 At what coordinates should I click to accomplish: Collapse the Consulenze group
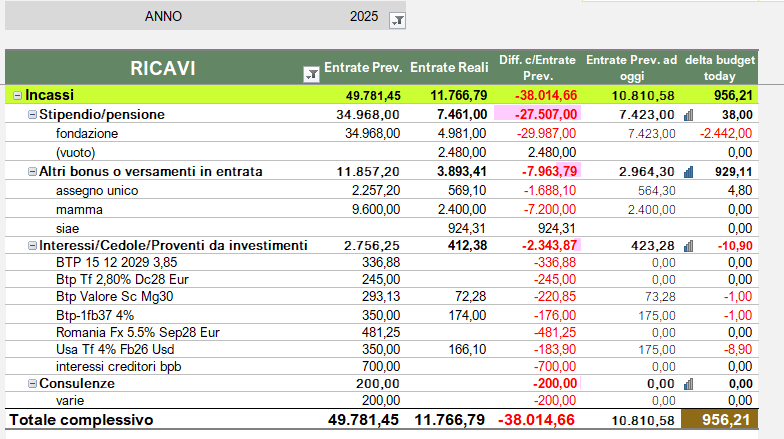32,383
